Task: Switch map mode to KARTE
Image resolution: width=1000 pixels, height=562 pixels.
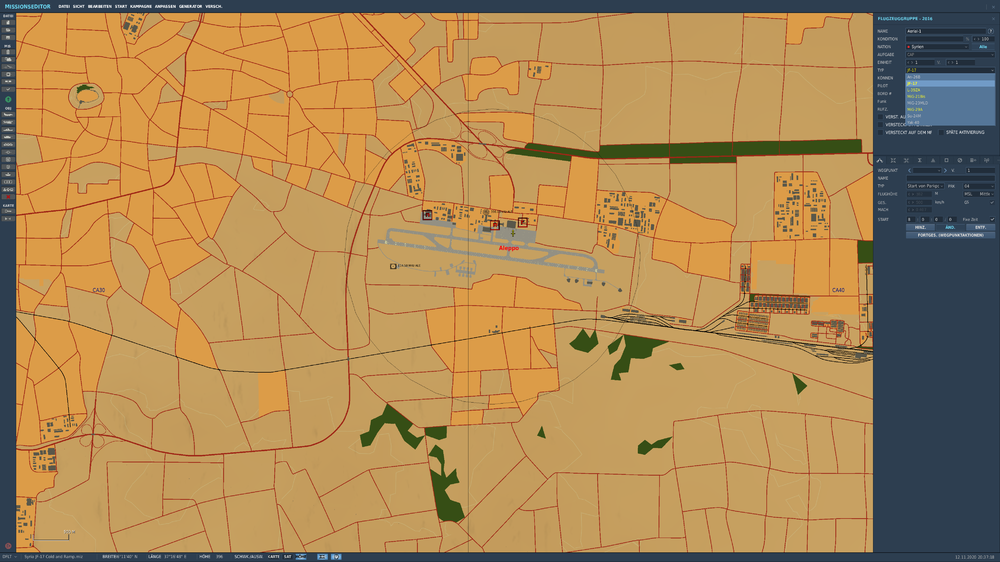Action: click(274, 557)
